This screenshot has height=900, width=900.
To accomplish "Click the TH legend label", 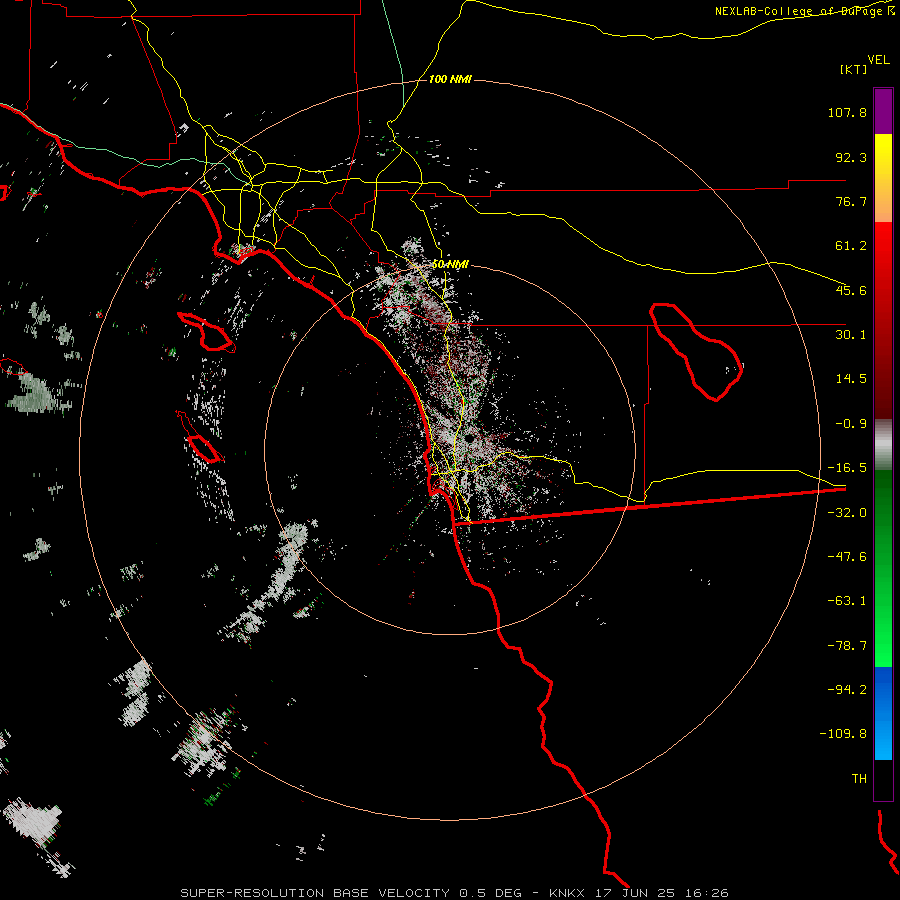I will 859,778.
